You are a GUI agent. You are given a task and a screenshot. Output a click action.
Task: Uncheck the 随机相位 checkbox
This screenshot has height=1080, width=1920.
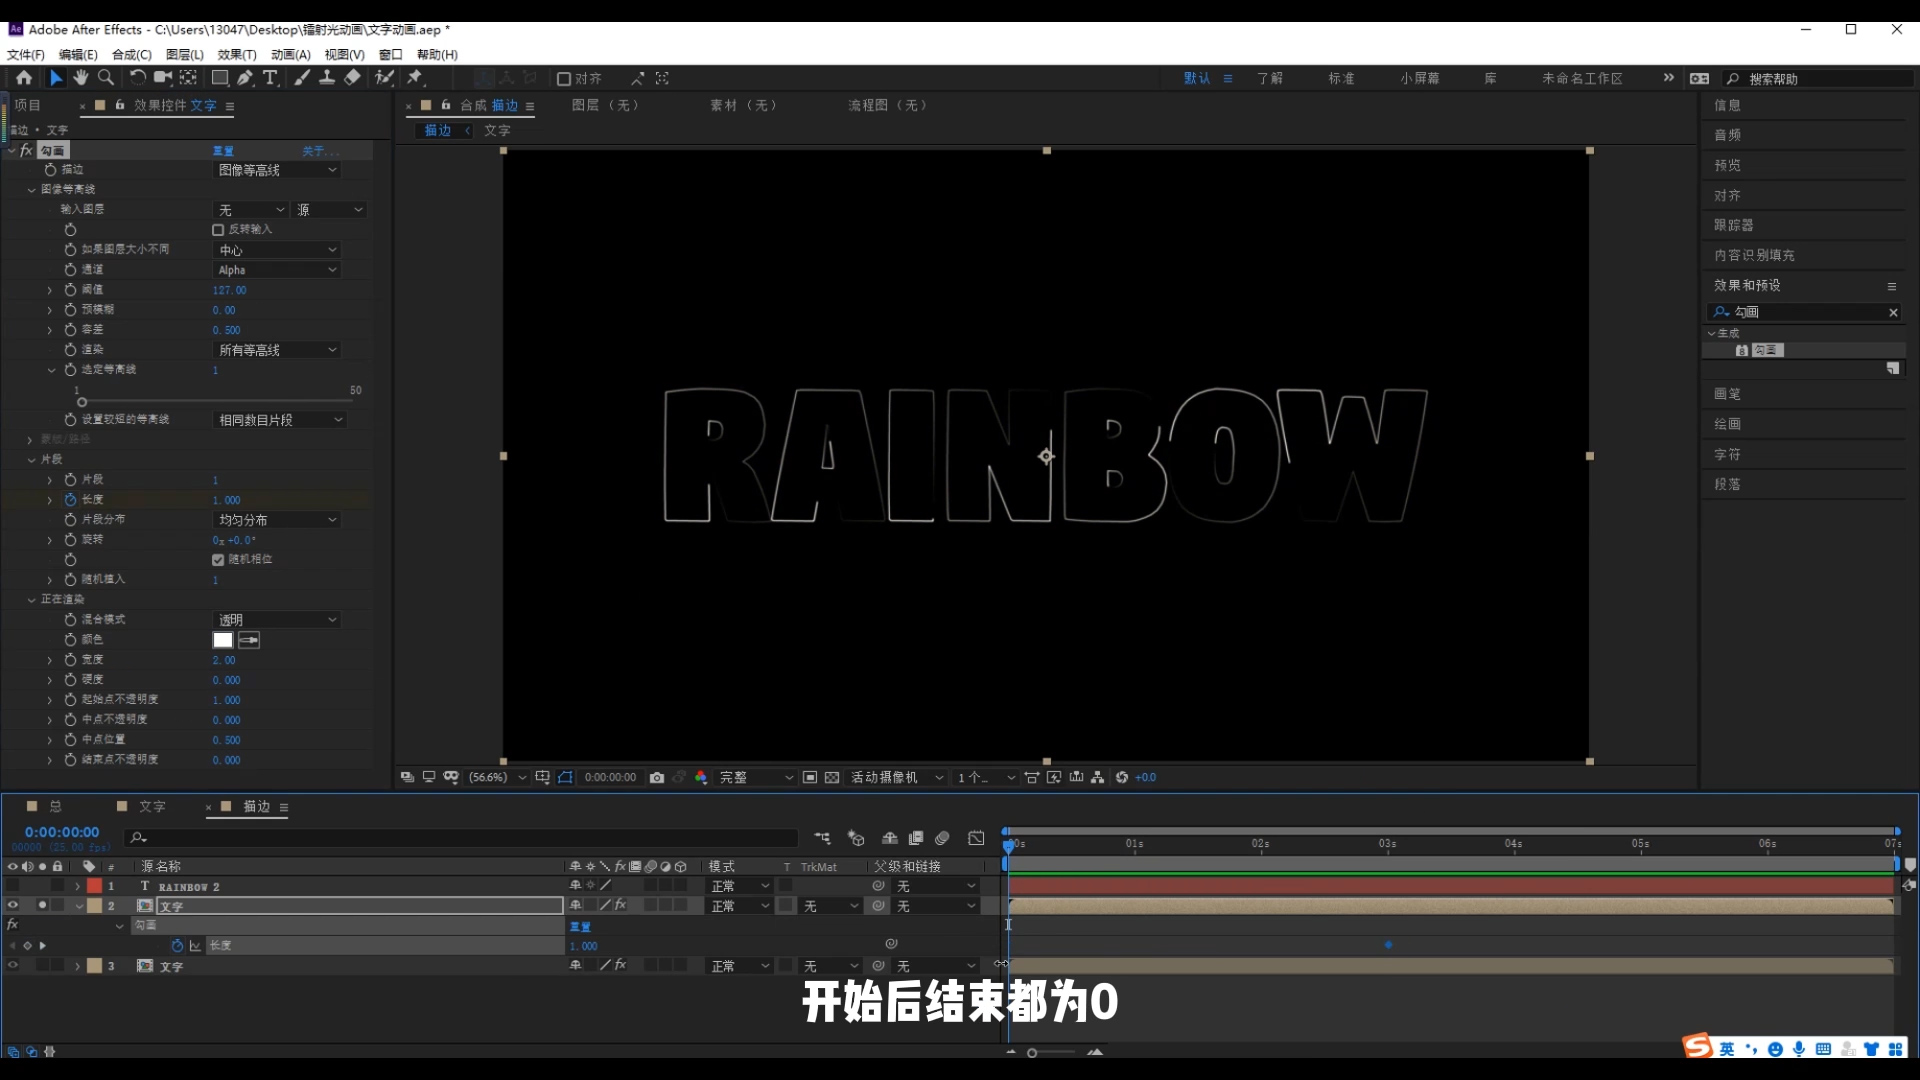point(218,560)
